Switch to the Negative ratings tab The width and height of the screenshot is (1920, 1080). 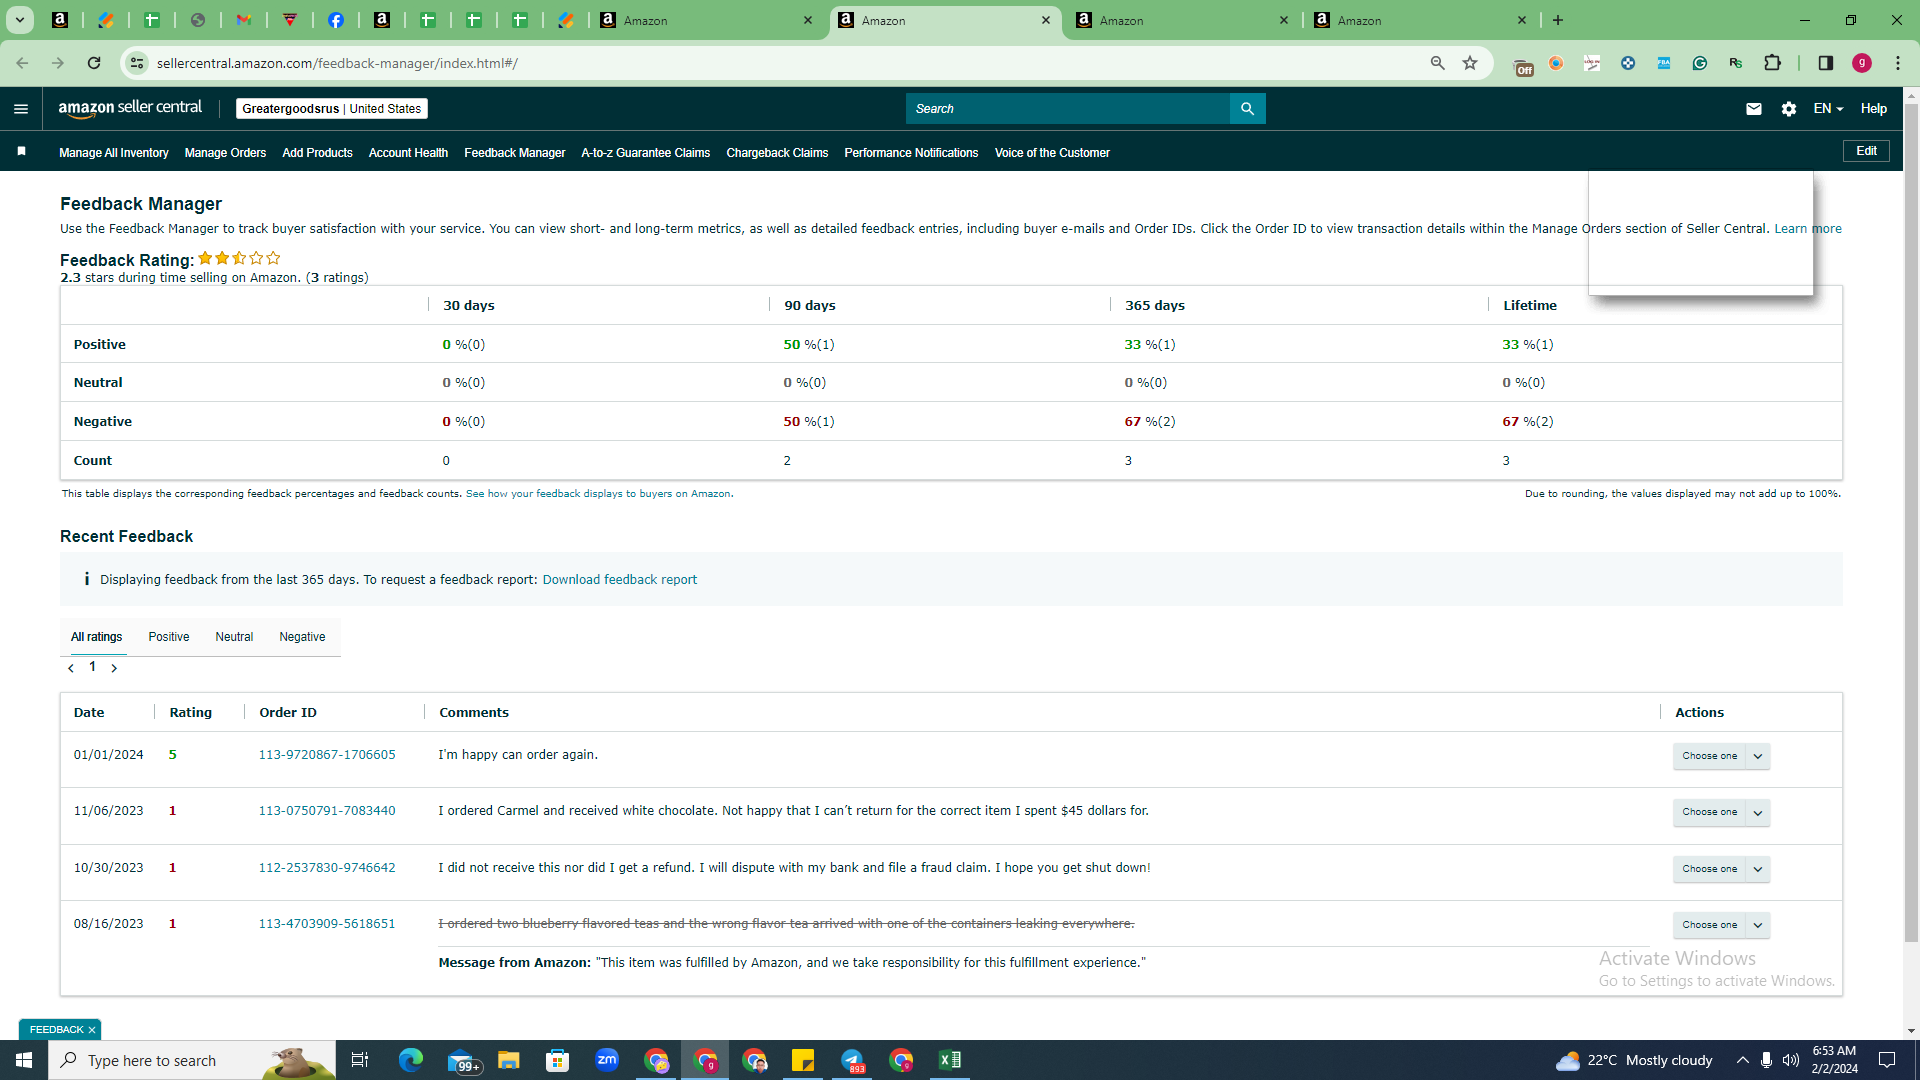pos(302,637)
